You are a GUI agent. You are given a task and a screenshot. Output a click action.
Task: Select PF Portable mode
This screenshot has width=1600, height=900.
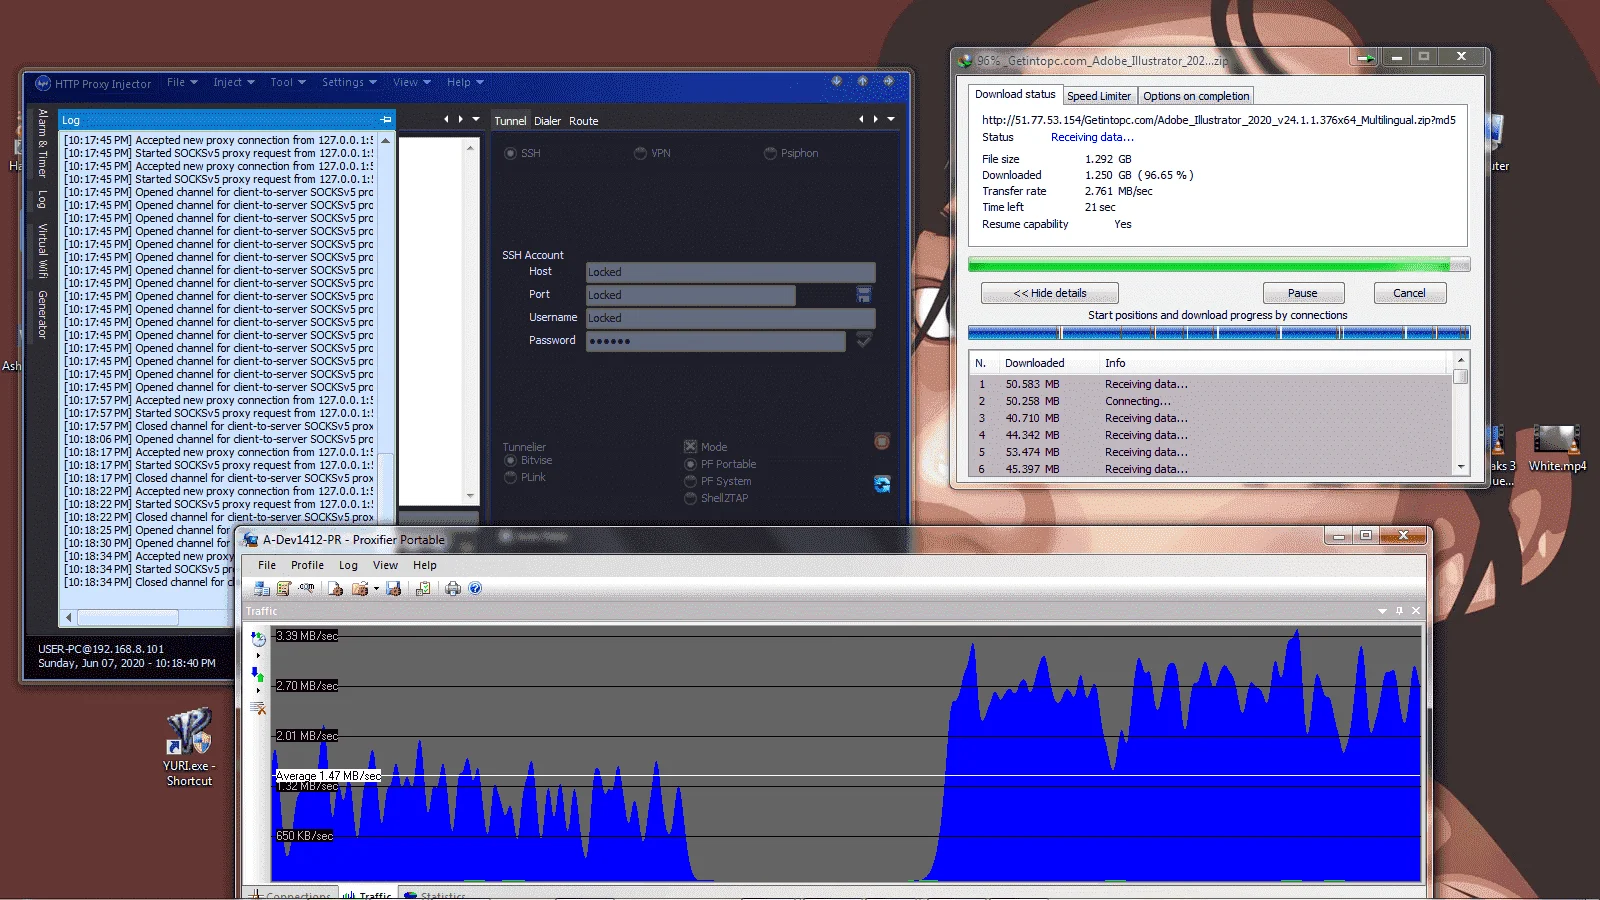click(690, 464)
